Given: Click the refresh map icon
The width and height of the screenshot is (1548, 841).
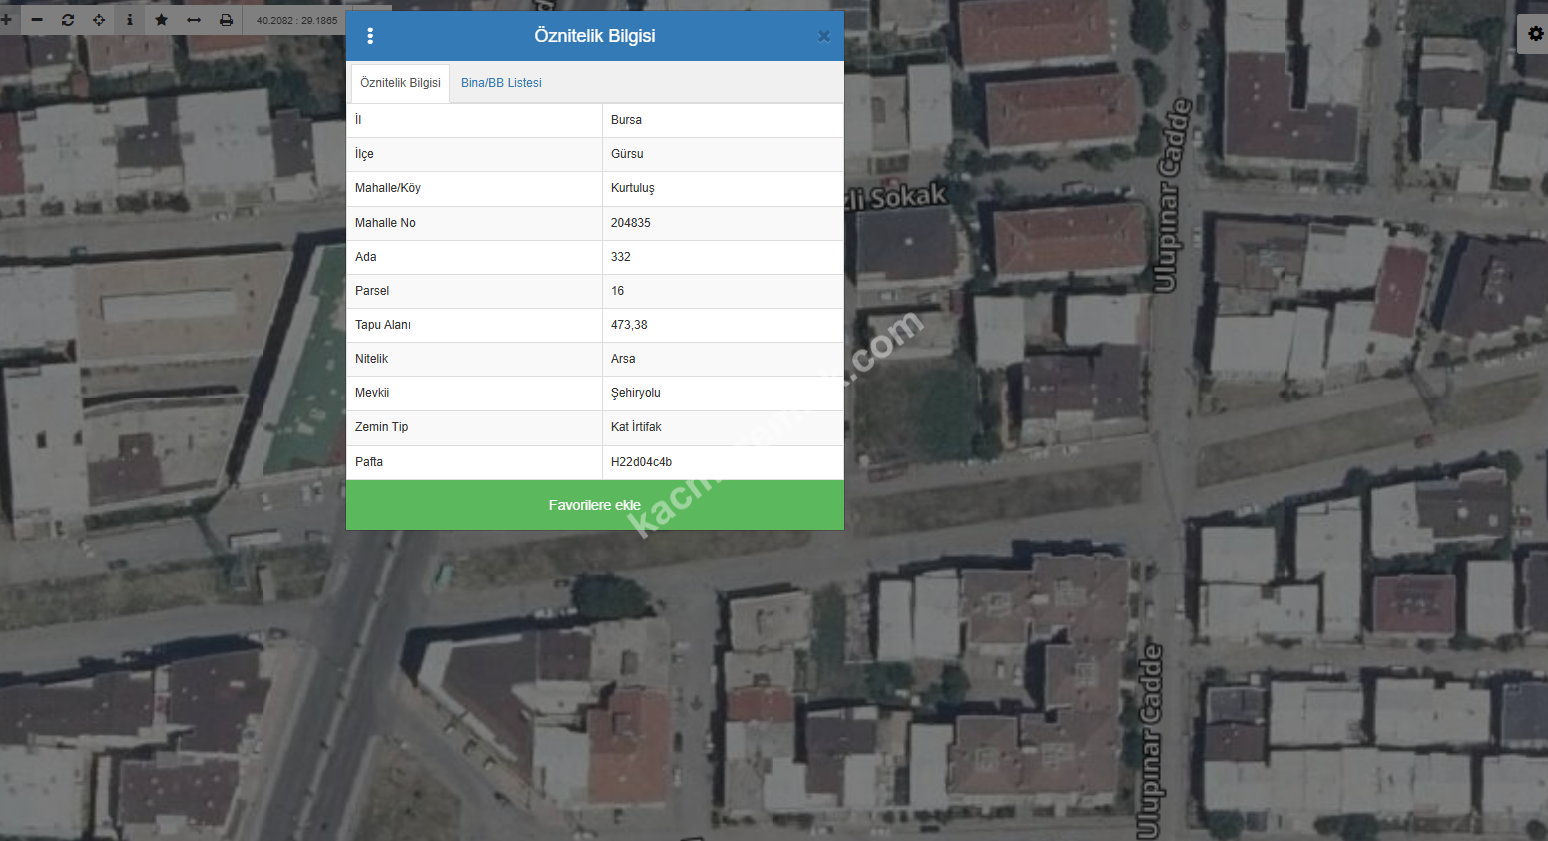Looking at the screenshot, I should click(x=68, y=20).
